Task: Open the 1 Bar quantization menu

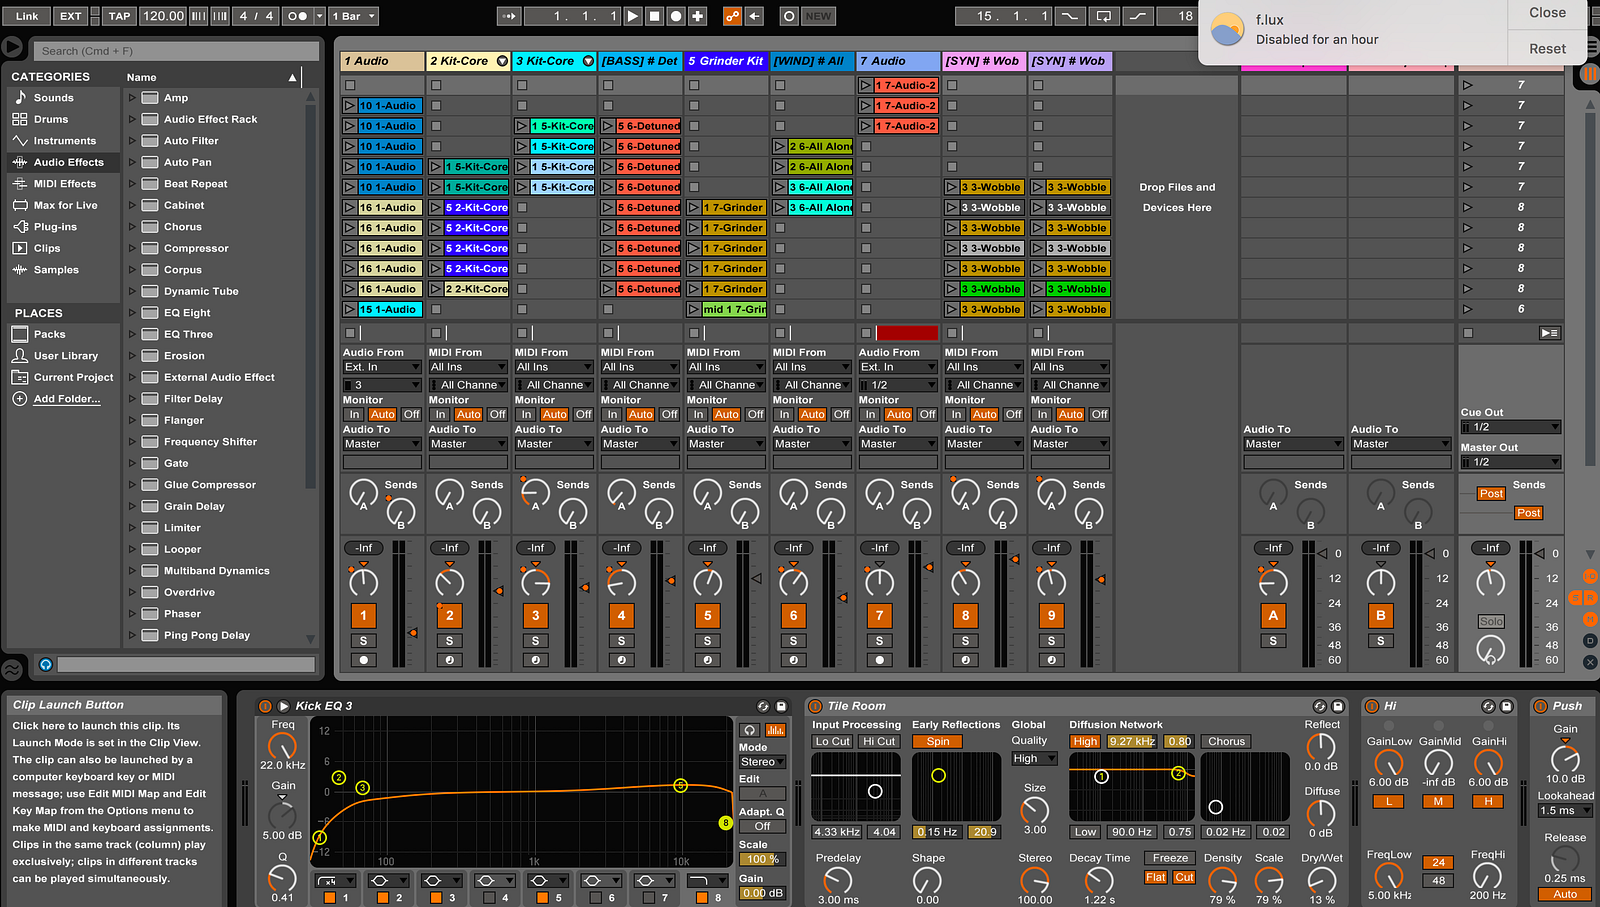Action: click(x=354, y=16)
